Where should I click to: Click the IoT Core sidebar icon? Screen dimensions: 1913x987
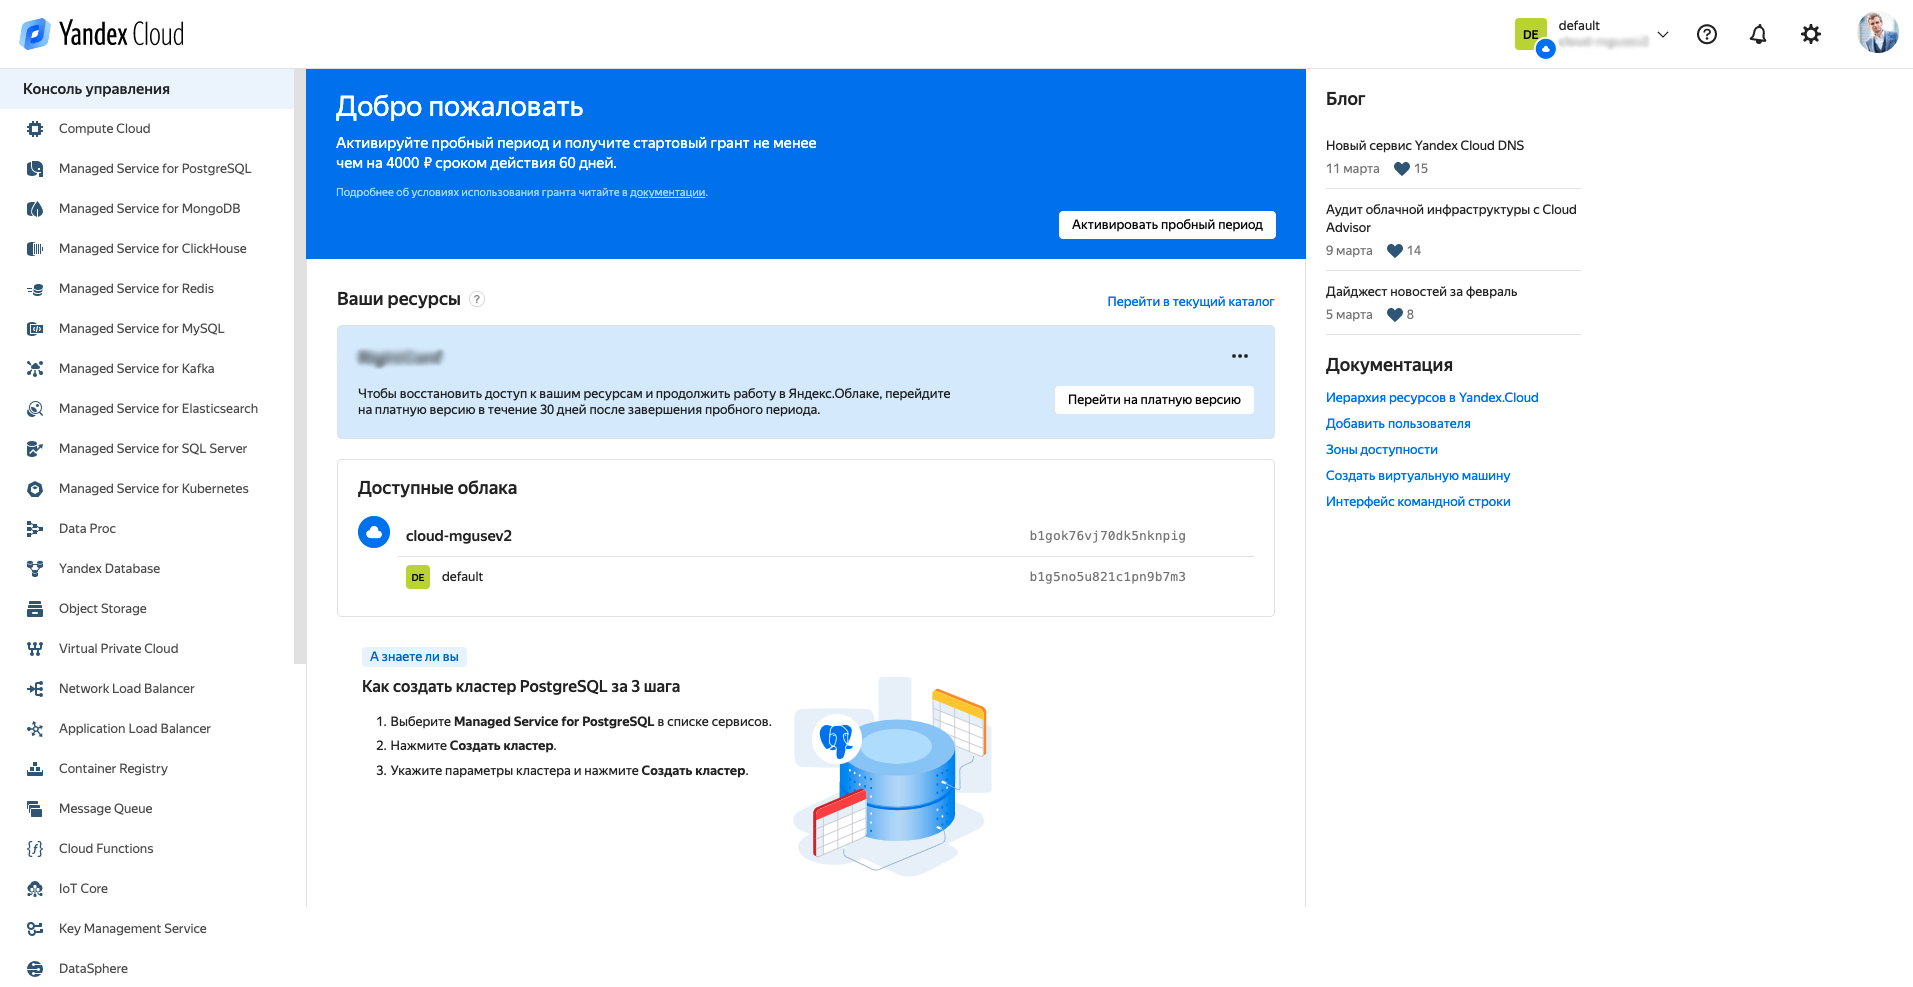[35, 889]
